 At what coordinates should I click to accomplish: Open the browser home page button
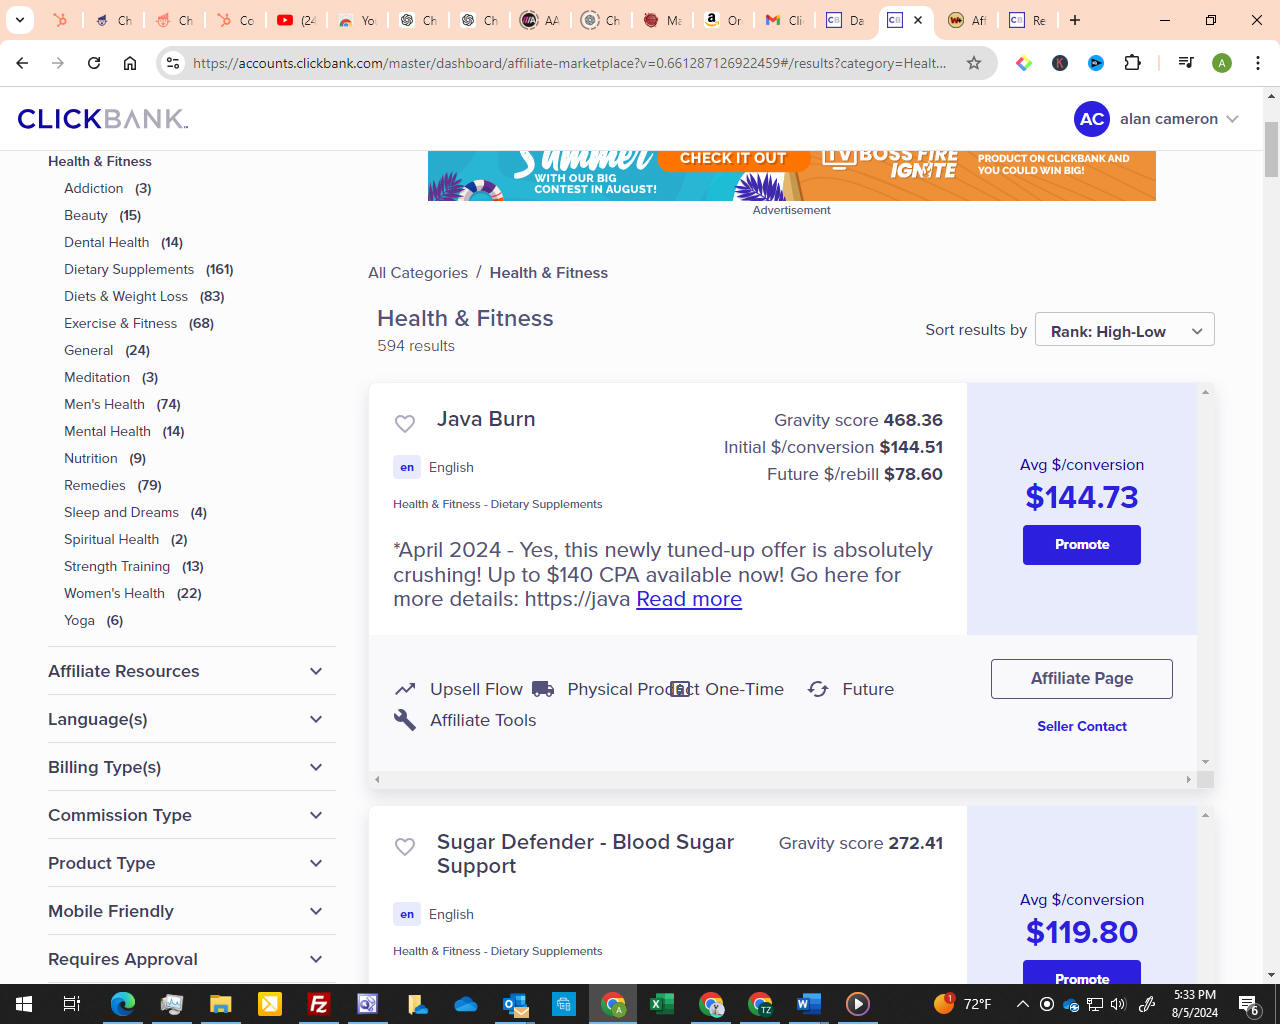(x=130, y=63)
